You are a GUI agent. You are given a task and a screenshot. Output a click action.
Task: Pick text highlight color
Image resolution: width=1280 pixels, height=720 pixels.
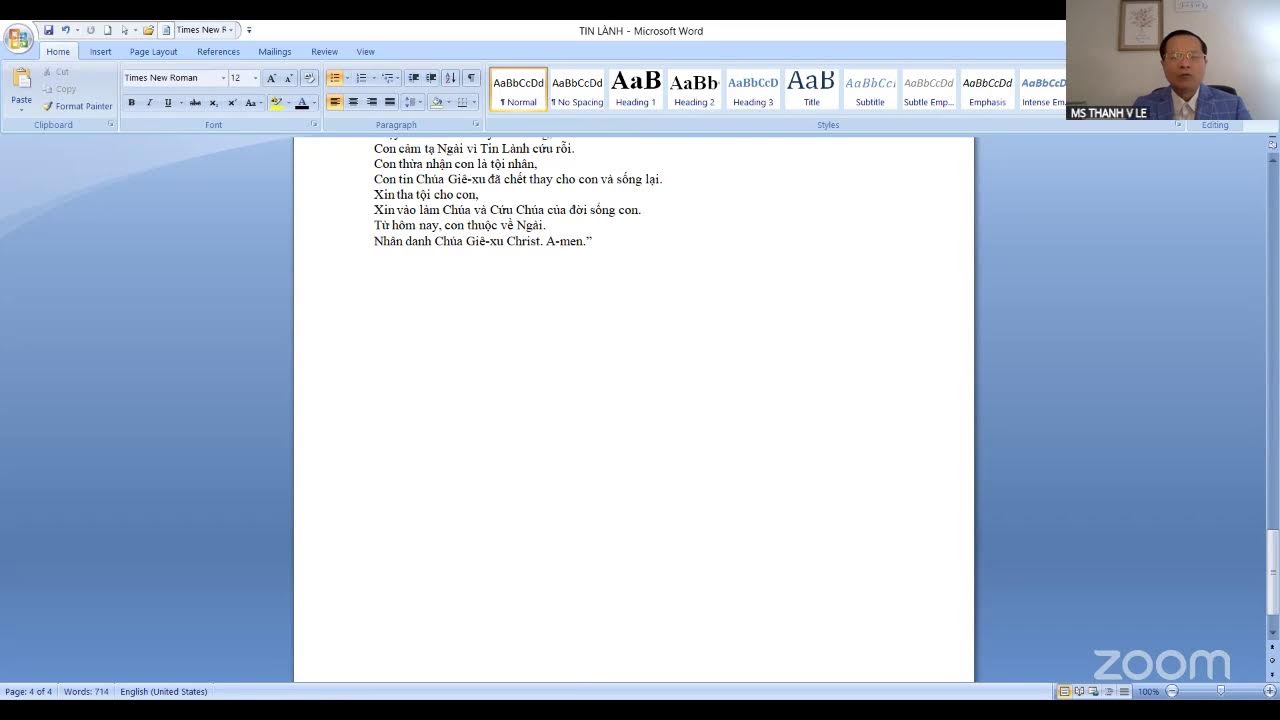click(x=276, y=102)
